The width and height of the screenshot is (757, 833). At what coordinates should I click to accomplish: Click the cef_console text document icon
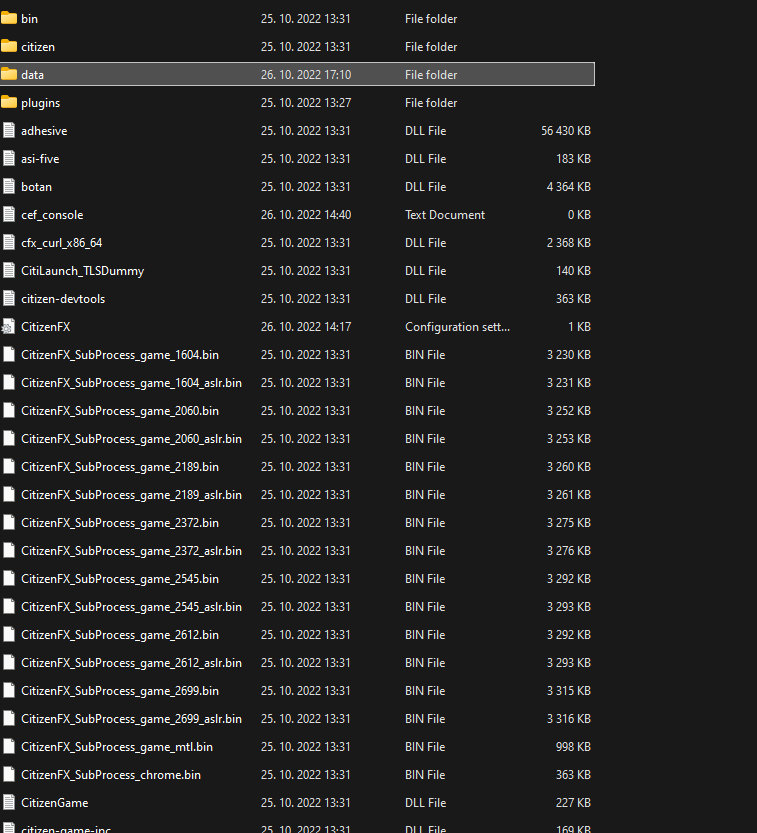click(x=9, y=215)
